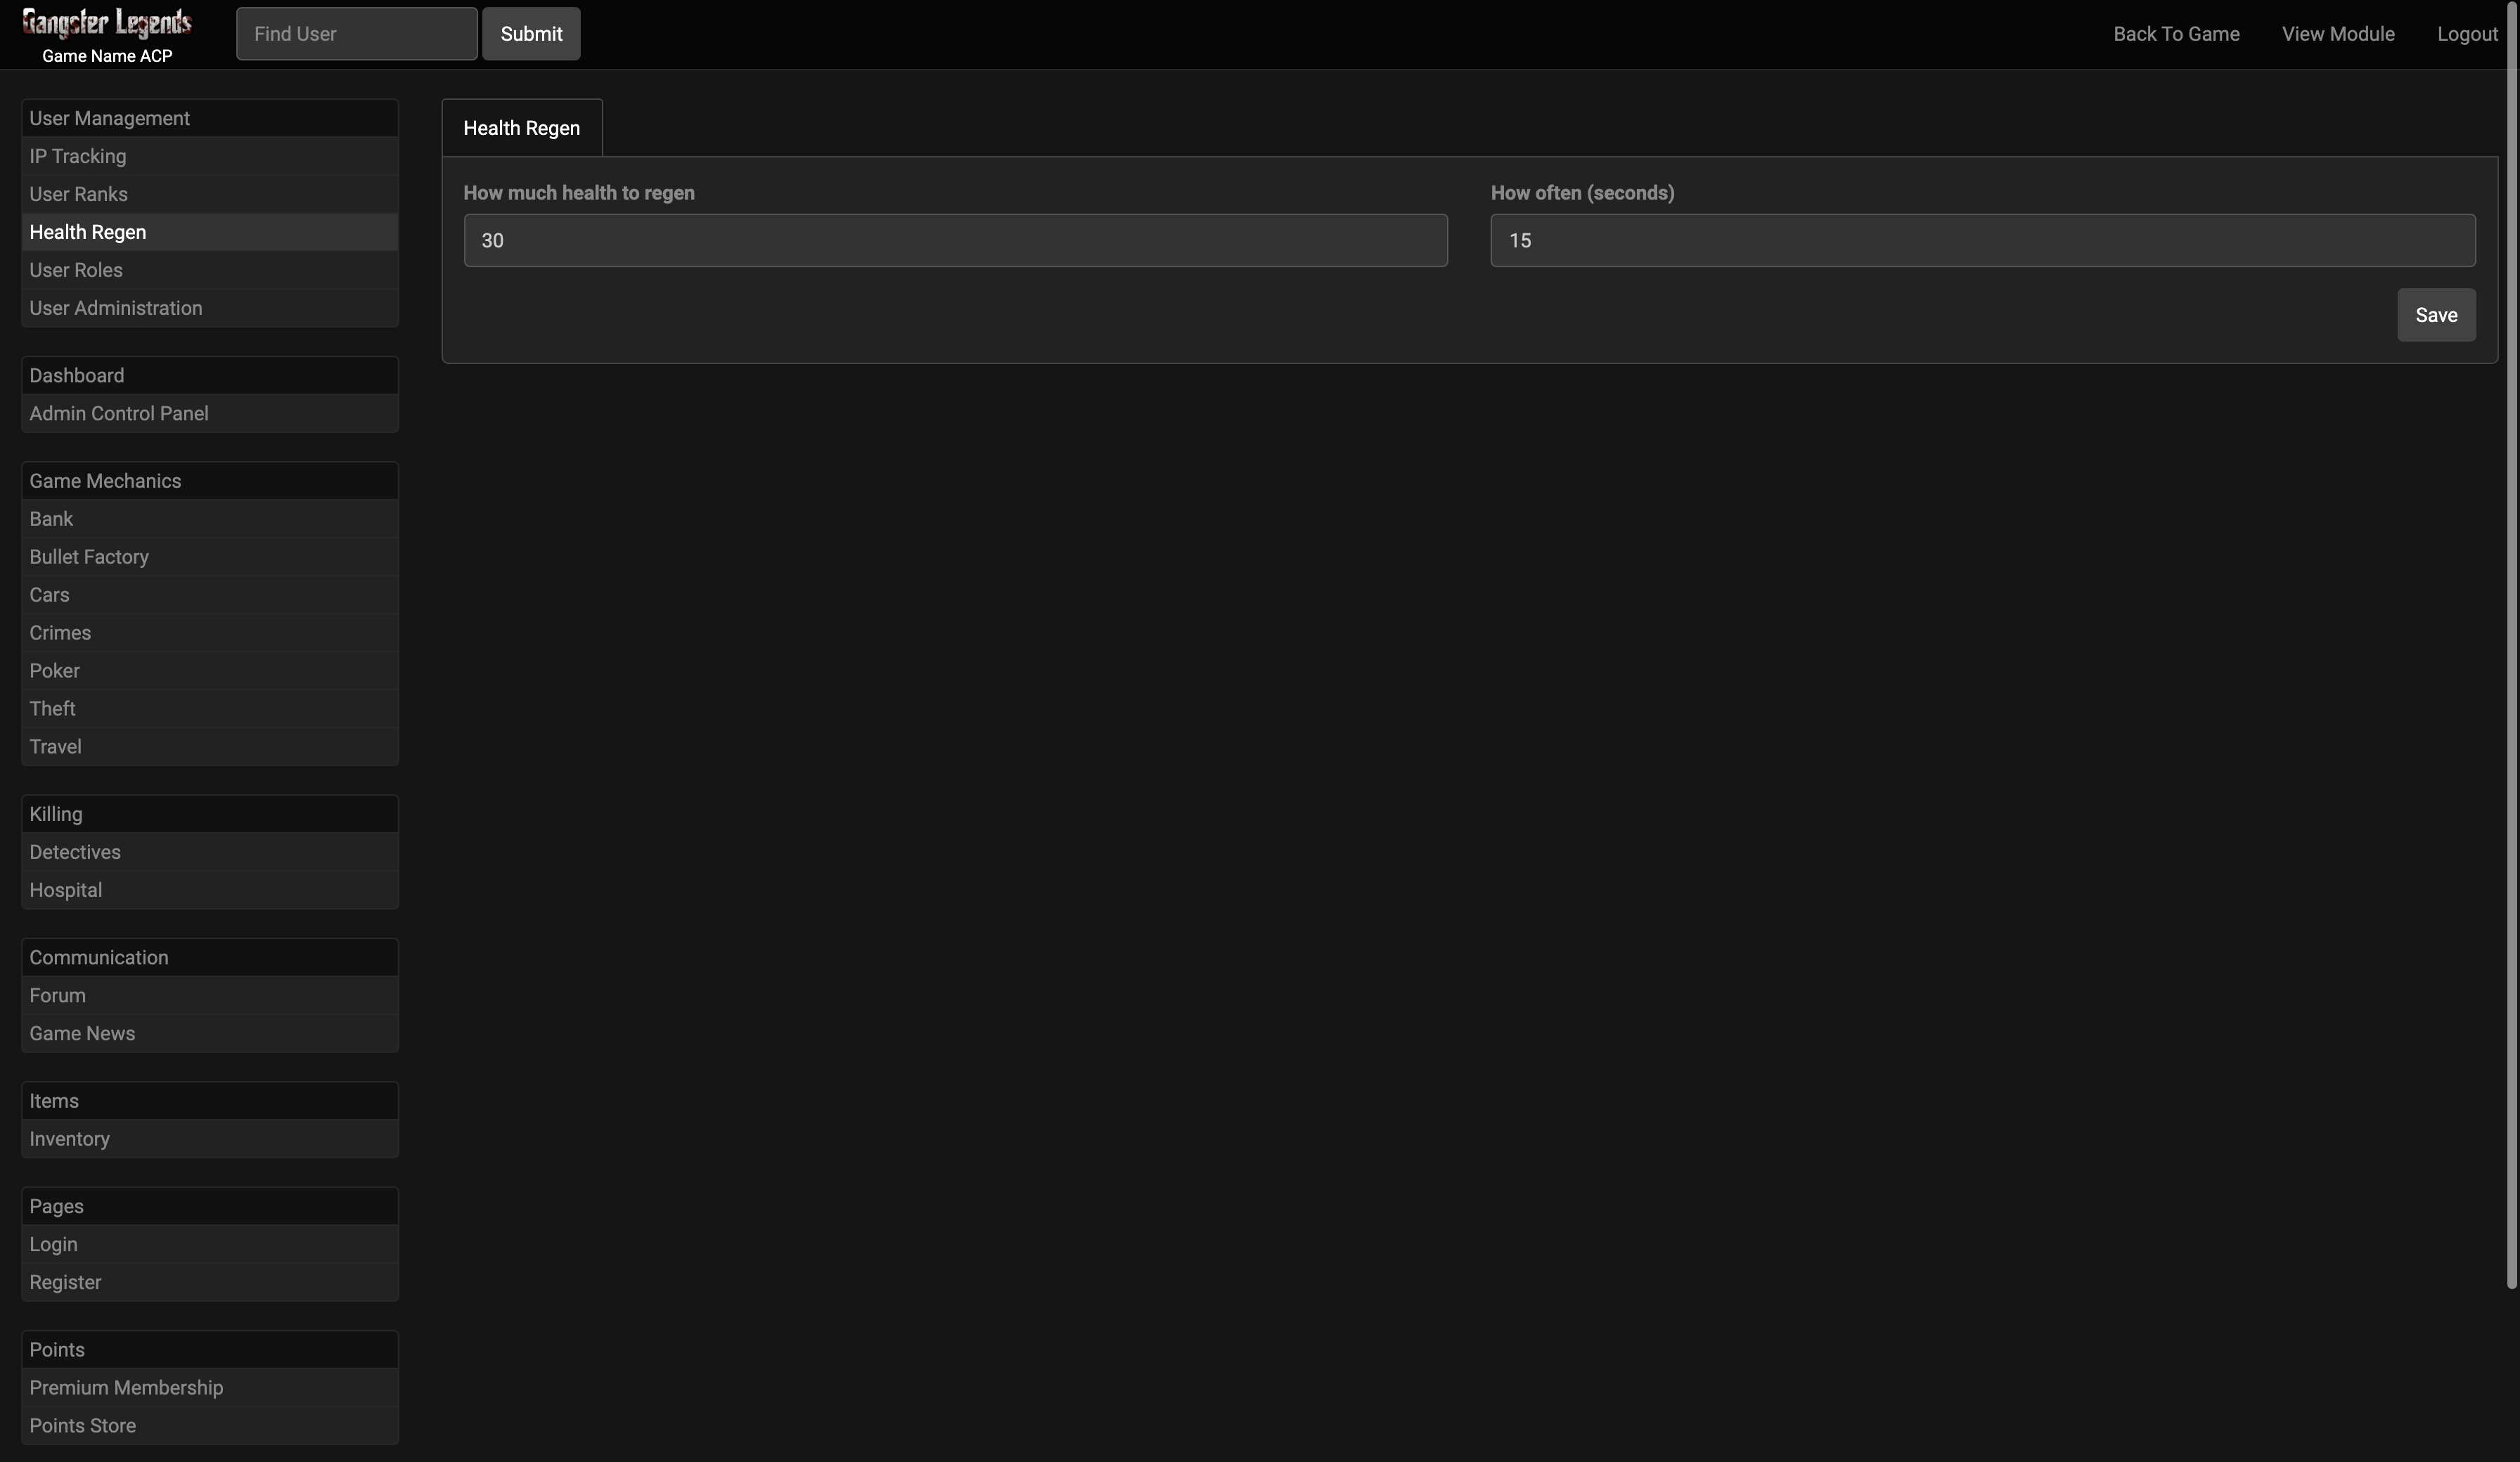Navigate to the Crimes page
The height and width of the screenshot is (1462, 2520).
click(60, 633)
